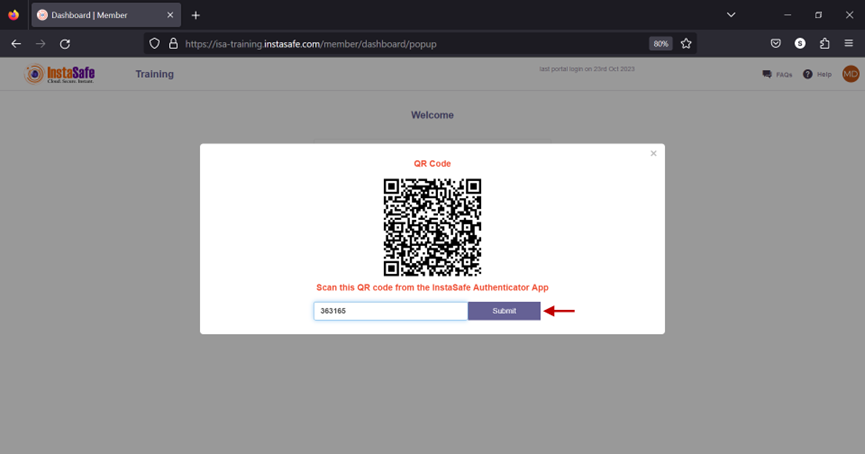Viewport: 865px width, 454px height.
Task: Click the Firefox logo icon in title bar
Action: click(x=14, y=15)
